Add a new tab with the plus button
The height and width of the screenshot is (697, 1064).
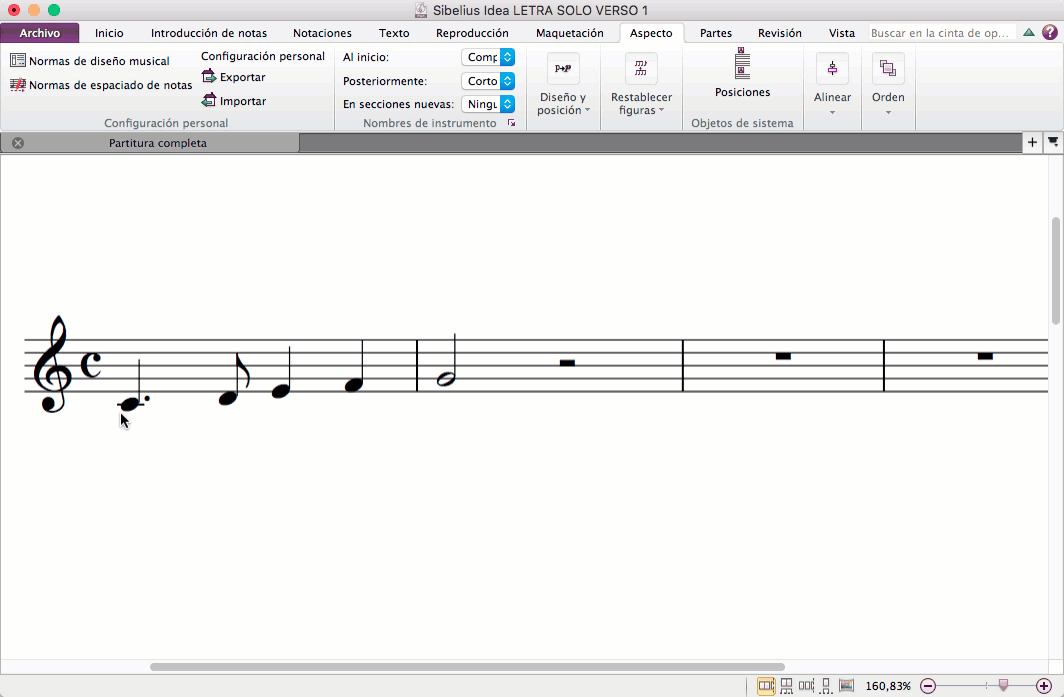(x=1032, y=143)
